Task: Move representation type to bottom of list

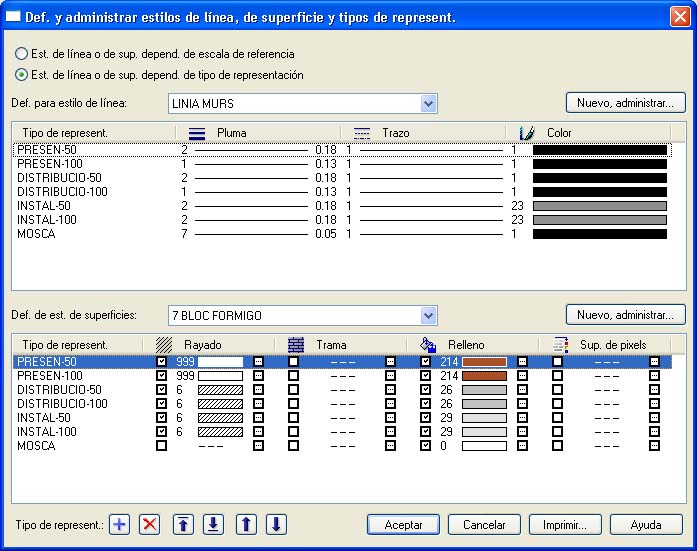Action: click(x=213, y=525)
